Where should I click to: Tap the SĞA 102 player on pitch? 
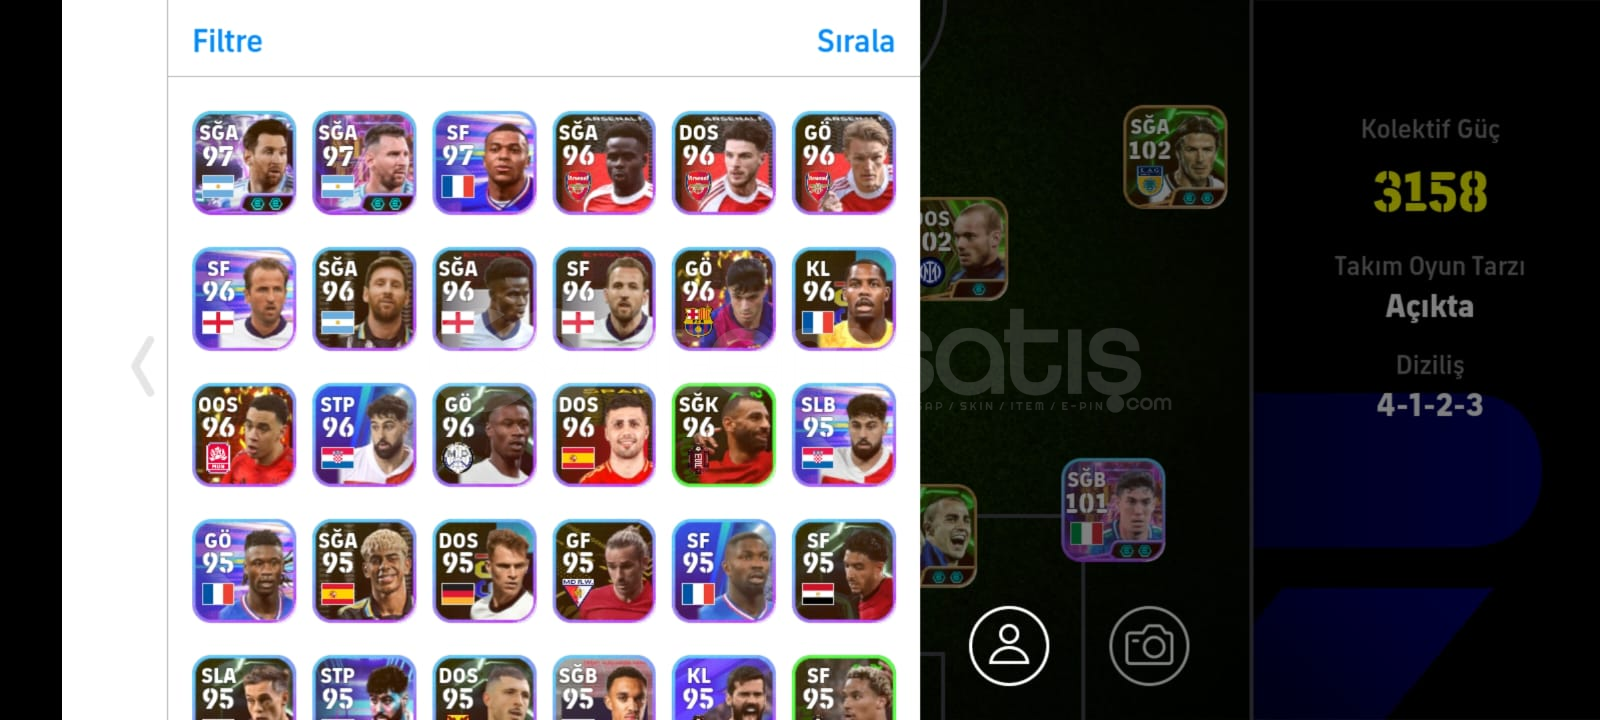1176,157
